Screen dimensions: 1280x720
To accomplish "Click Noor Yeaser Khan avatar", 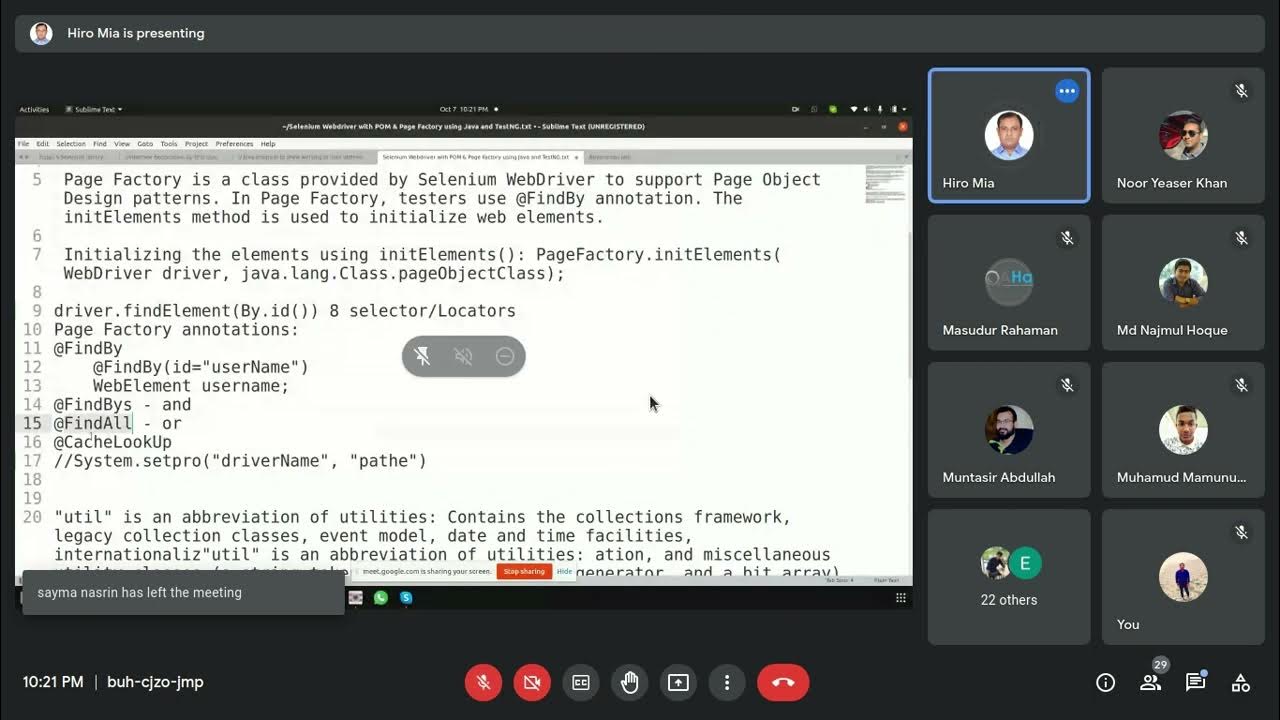I will tap(1183, 135).
